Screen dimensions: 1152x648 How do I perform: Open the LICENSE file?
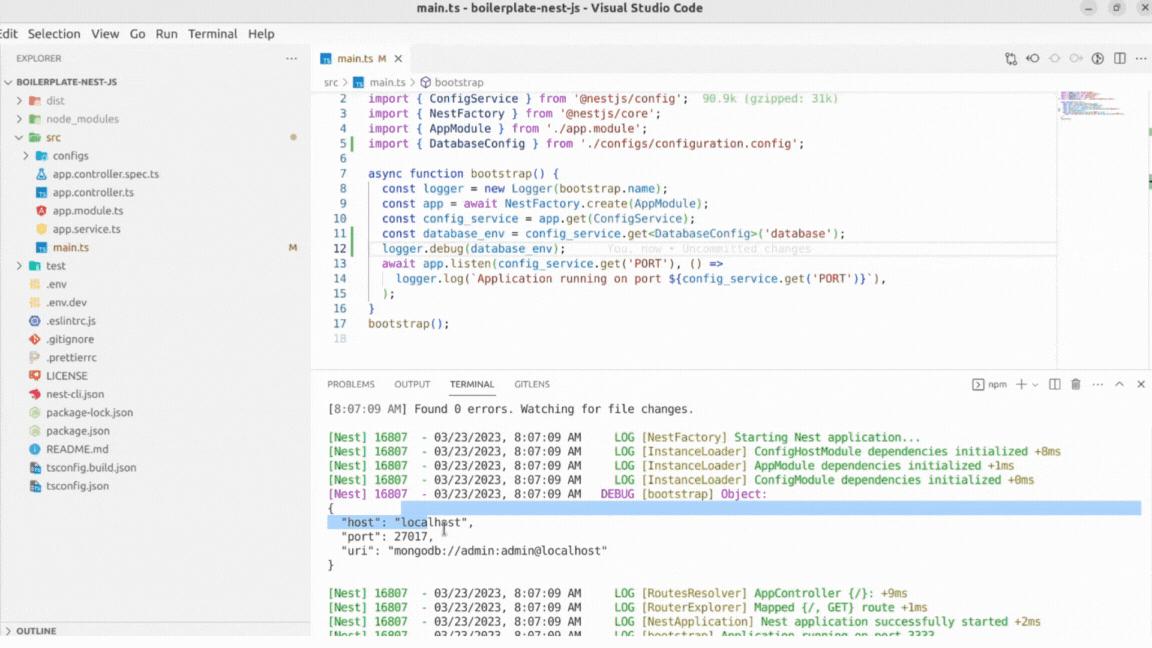click(x=66, y=376)
